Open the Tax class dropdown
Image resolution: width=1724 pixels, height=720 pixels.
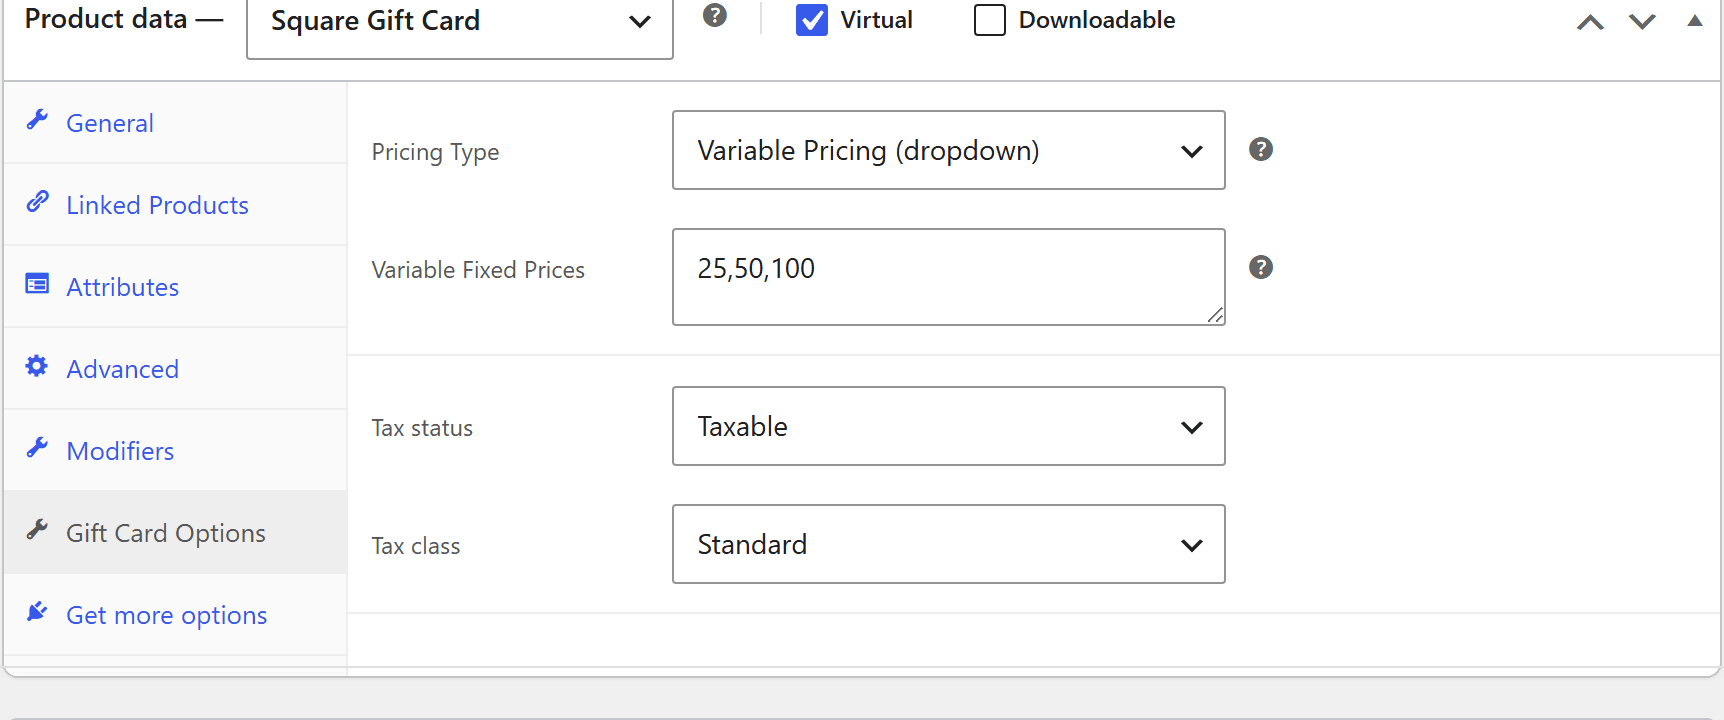tap(949, 544)
